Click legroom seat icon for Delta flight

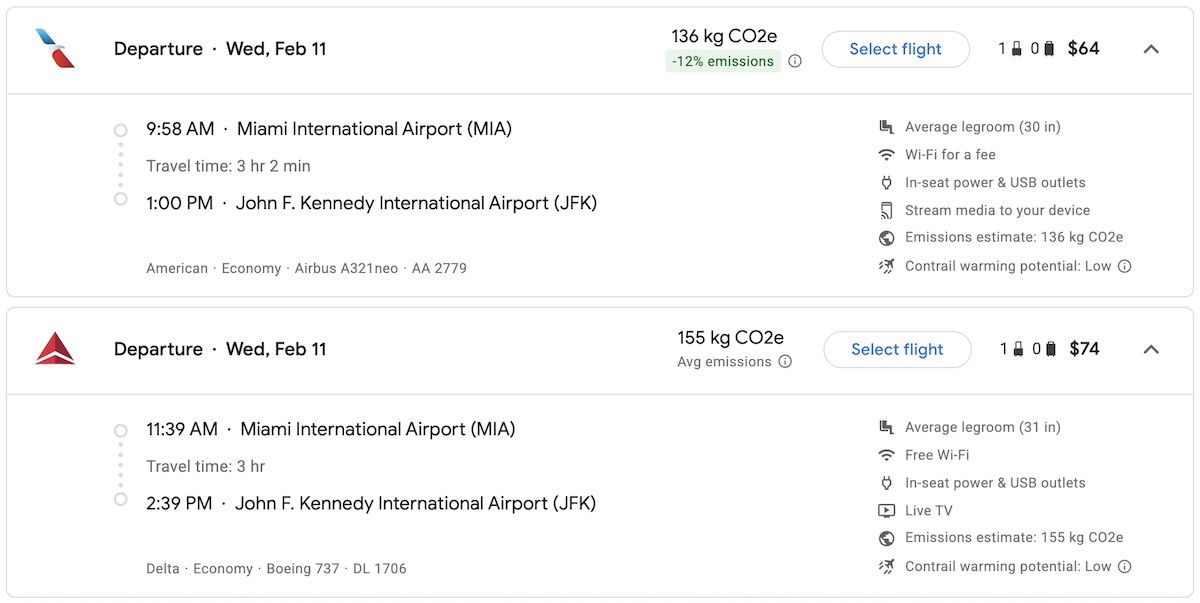[x=886, y=427]
